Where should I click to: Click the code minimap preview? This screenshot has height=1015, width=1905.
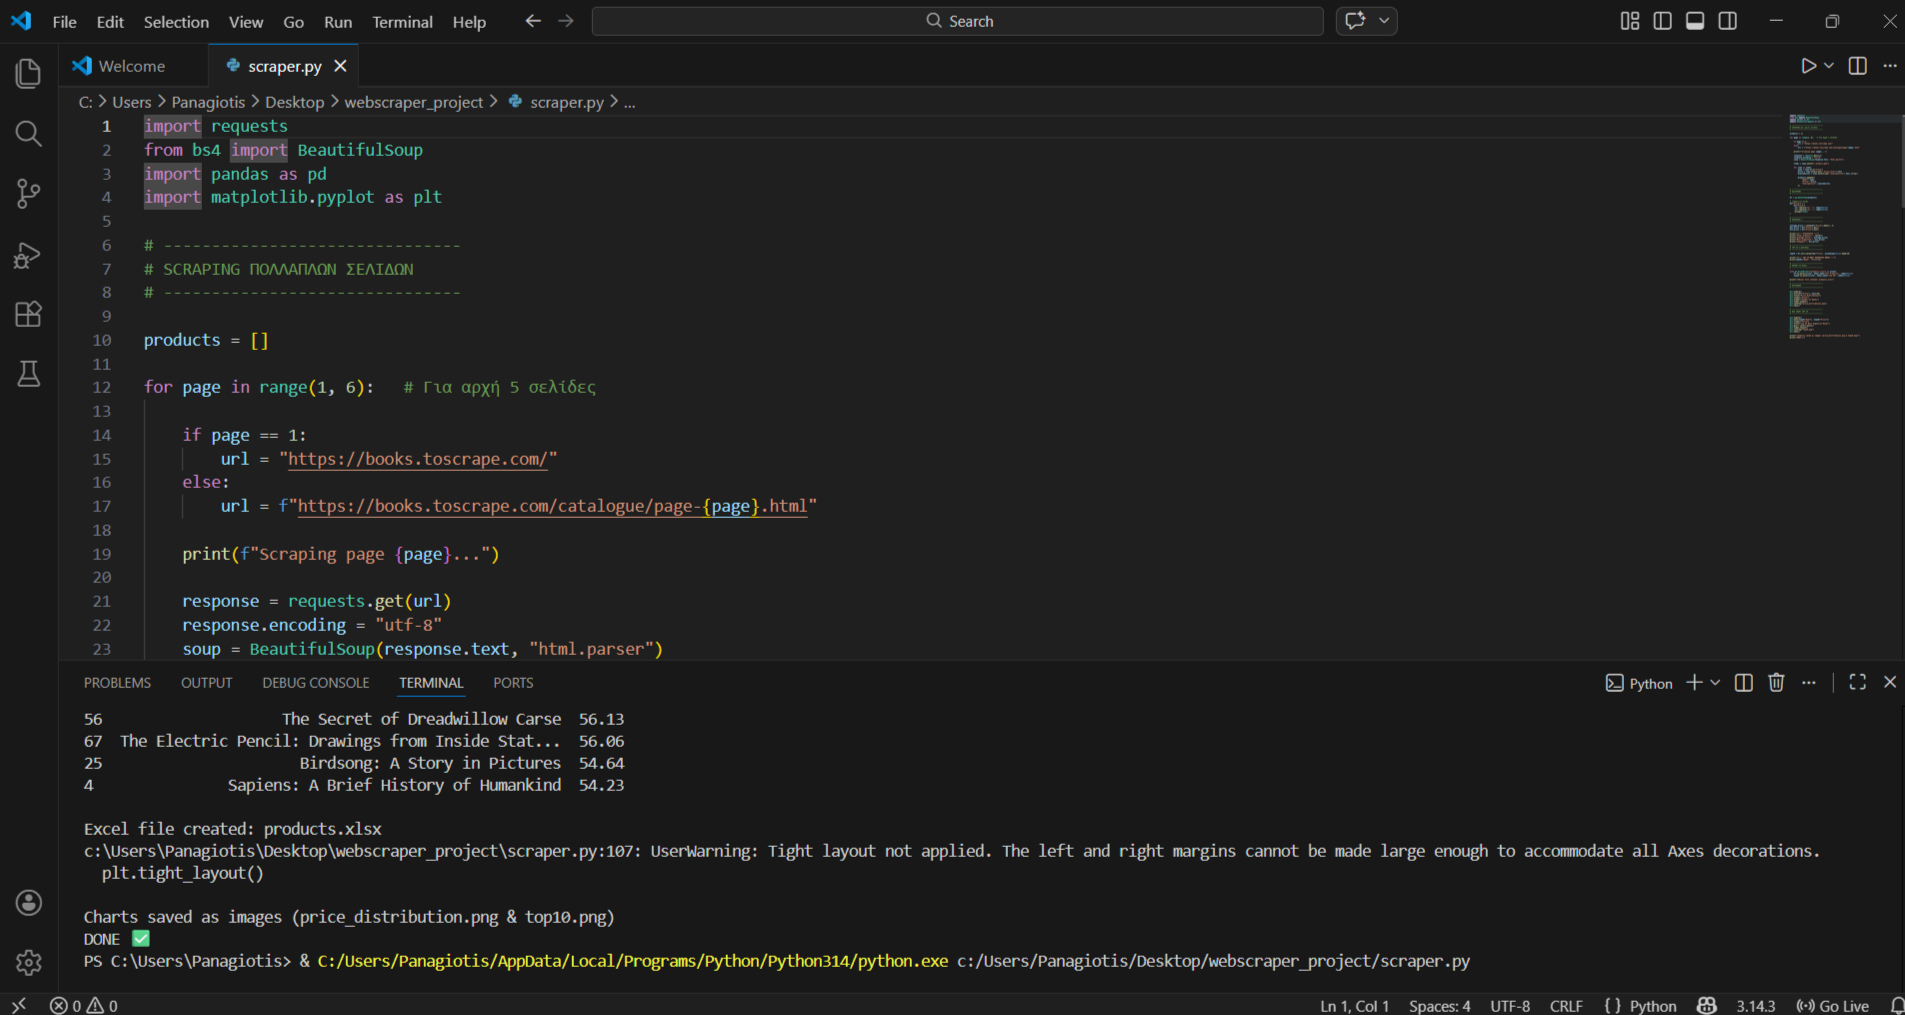[x=1838, y=228]
